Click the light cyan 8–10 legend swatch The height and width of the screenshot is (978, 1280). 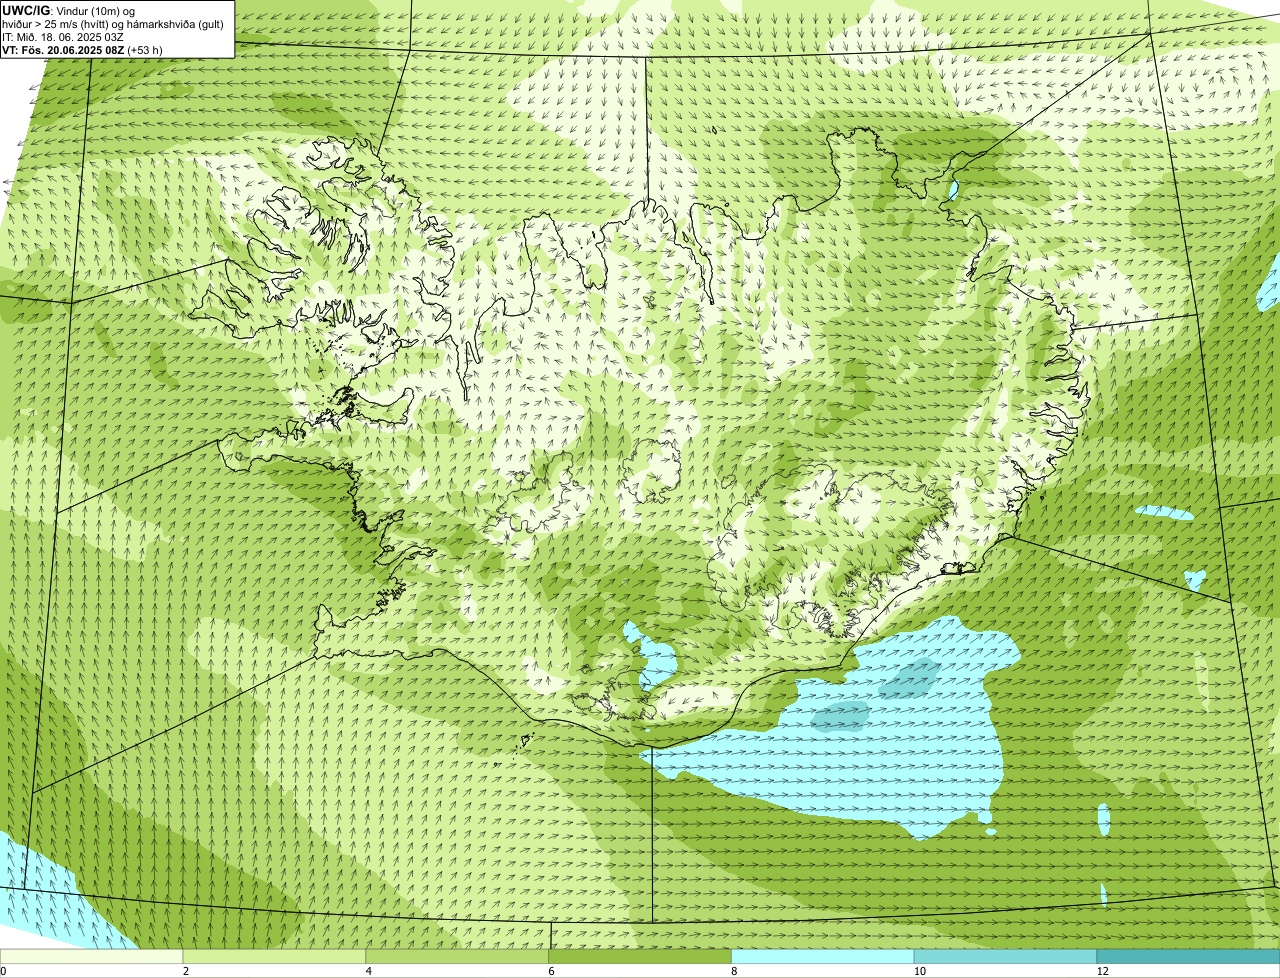[823, 957]
